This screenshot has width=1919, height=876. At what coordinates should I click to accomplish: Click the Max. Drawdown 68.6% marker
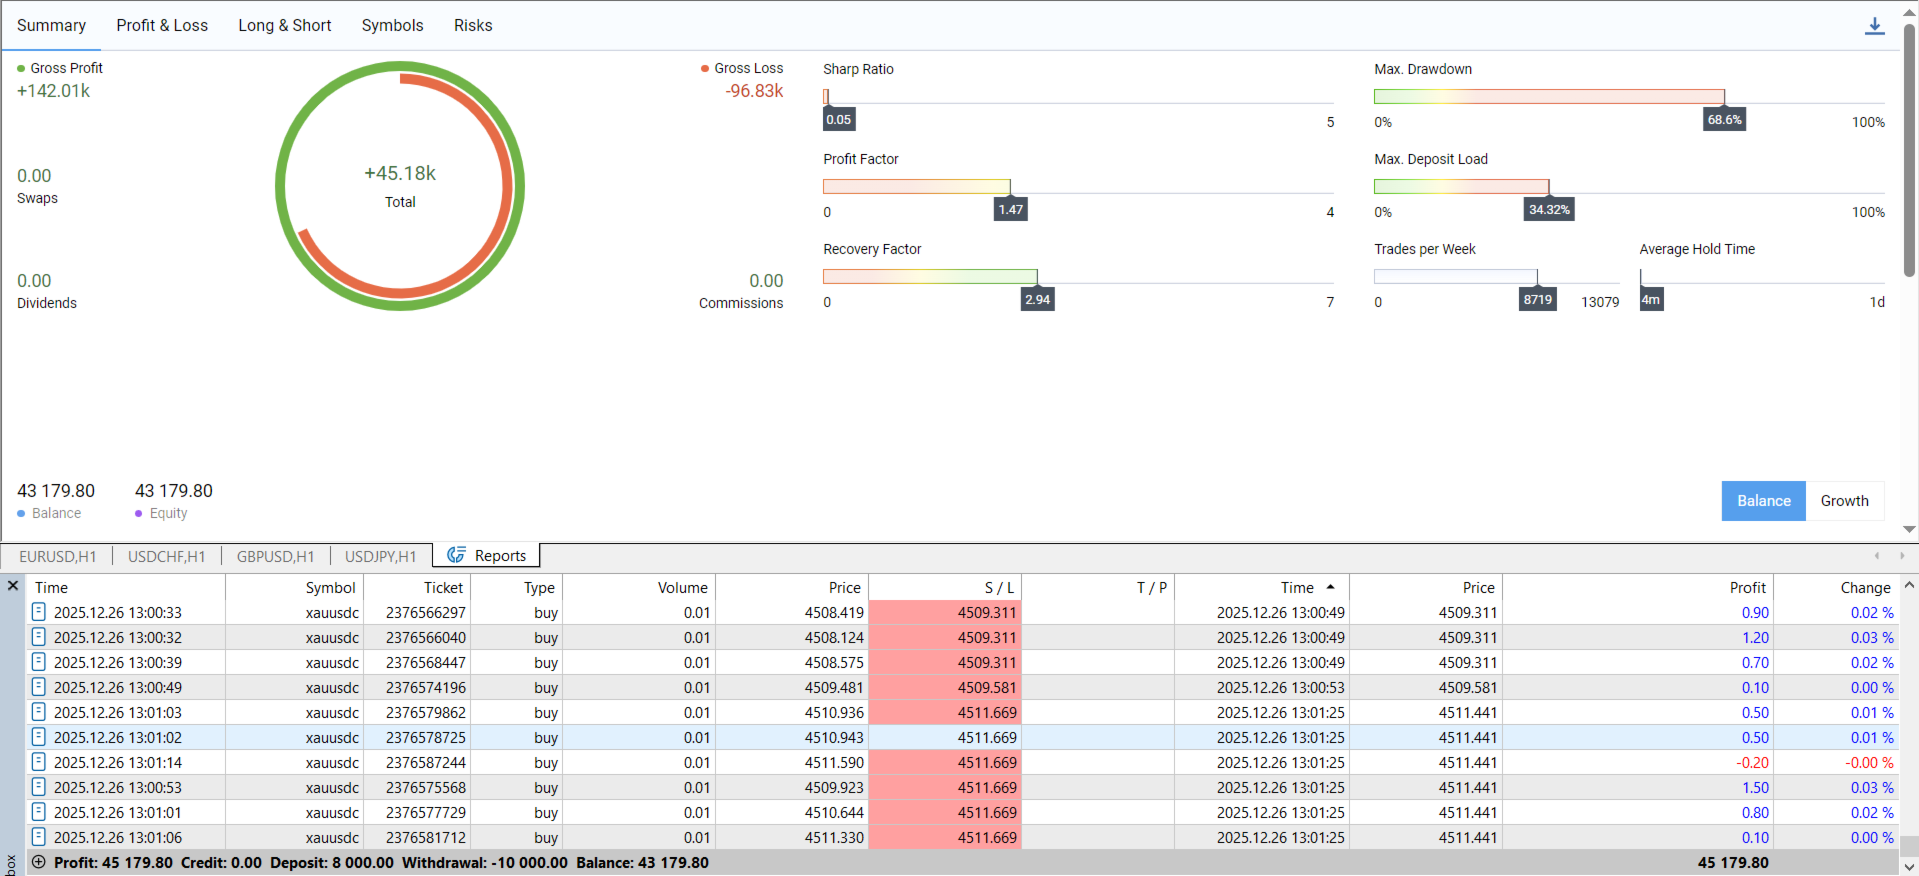point(1724,119)
